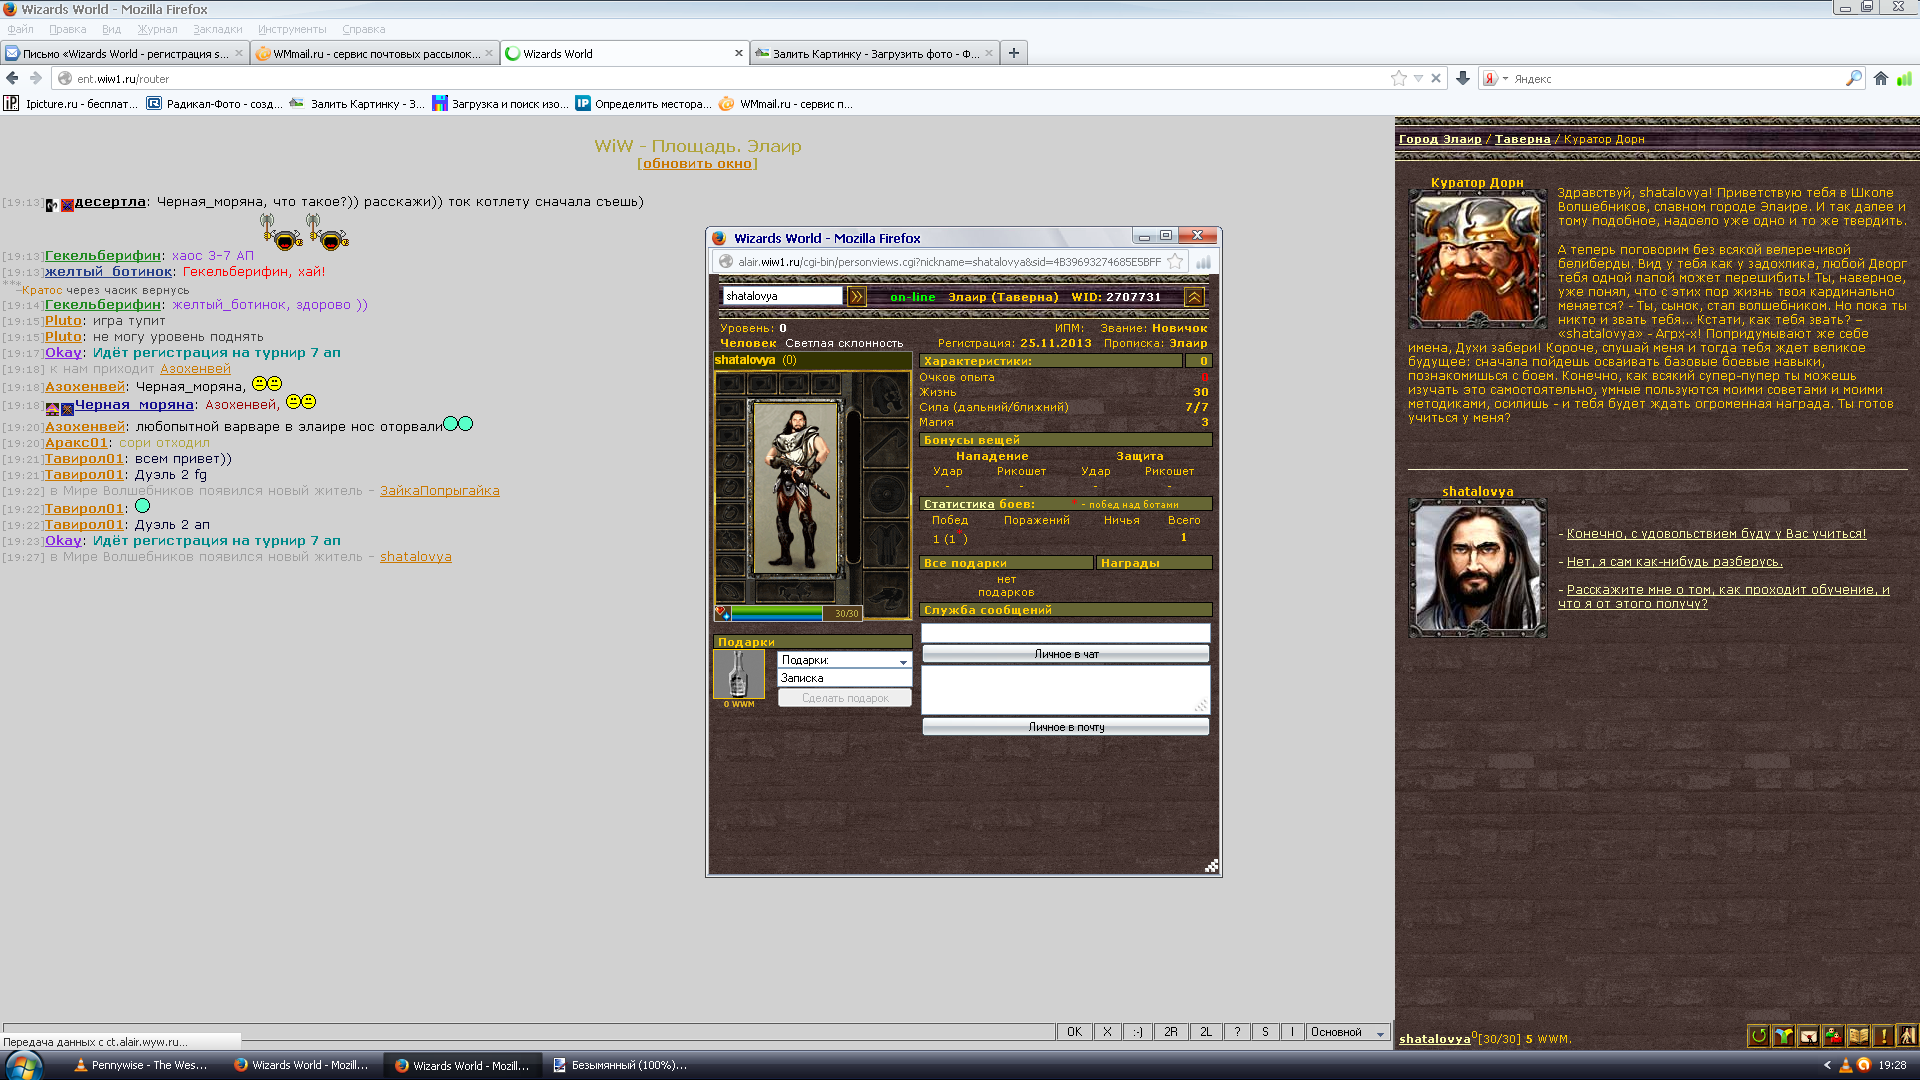
Task: Click the Записка gift note field
Action: (x=844, y=678)
